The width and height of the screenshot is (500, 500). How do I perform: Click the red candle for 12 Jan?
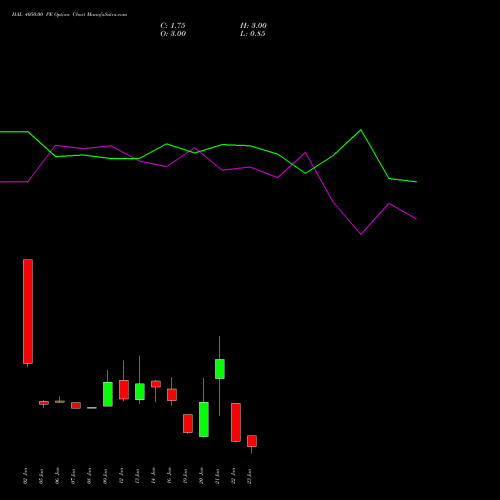[x=124, y=389]
